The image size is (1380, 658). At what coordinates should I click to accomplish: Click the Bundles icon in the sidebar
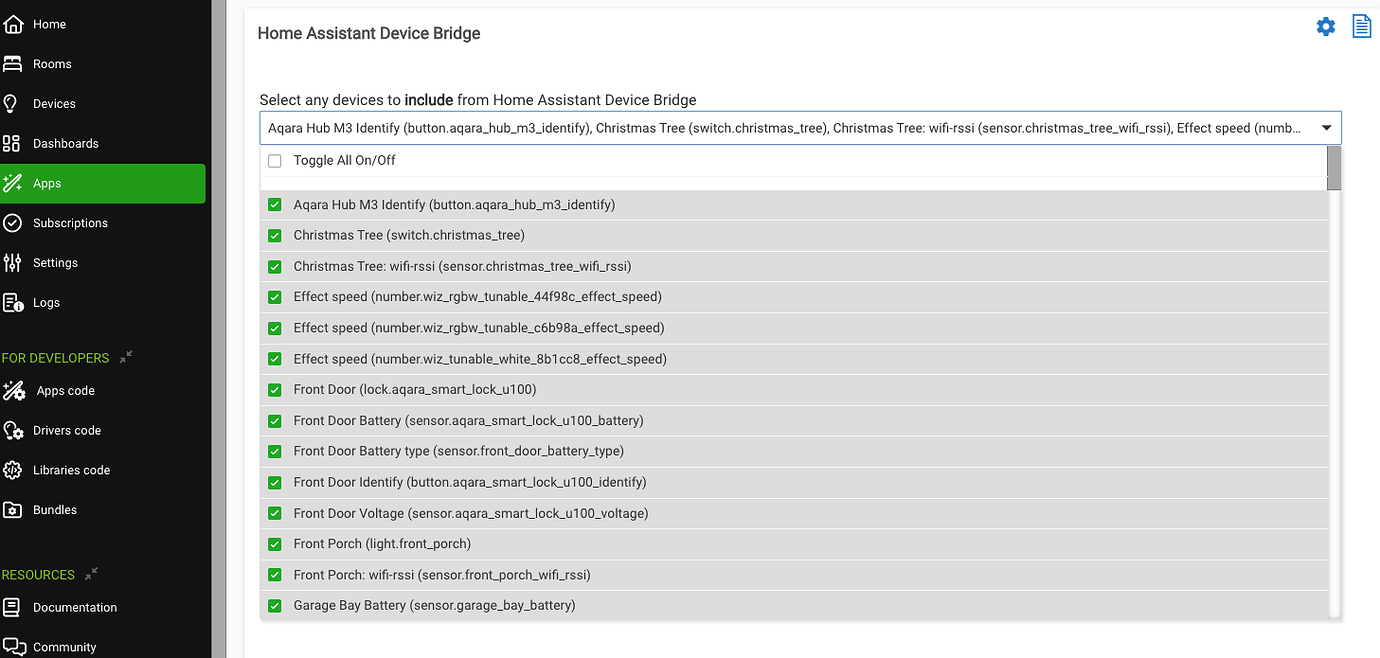(x=14, y=510)
